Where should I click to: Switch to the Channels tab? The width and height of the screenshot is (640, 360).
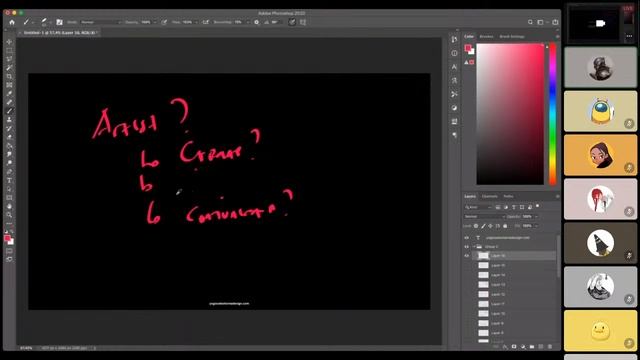489,196
